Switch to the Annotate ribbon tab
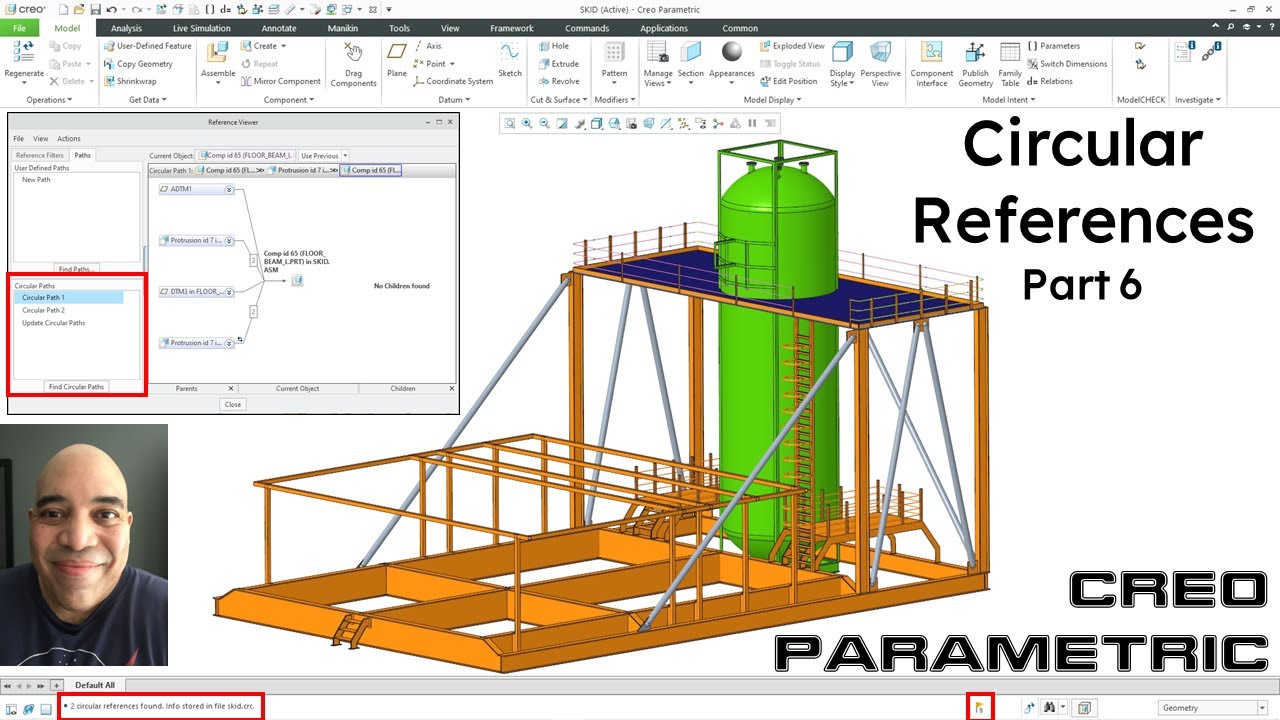 pos(279,28)
